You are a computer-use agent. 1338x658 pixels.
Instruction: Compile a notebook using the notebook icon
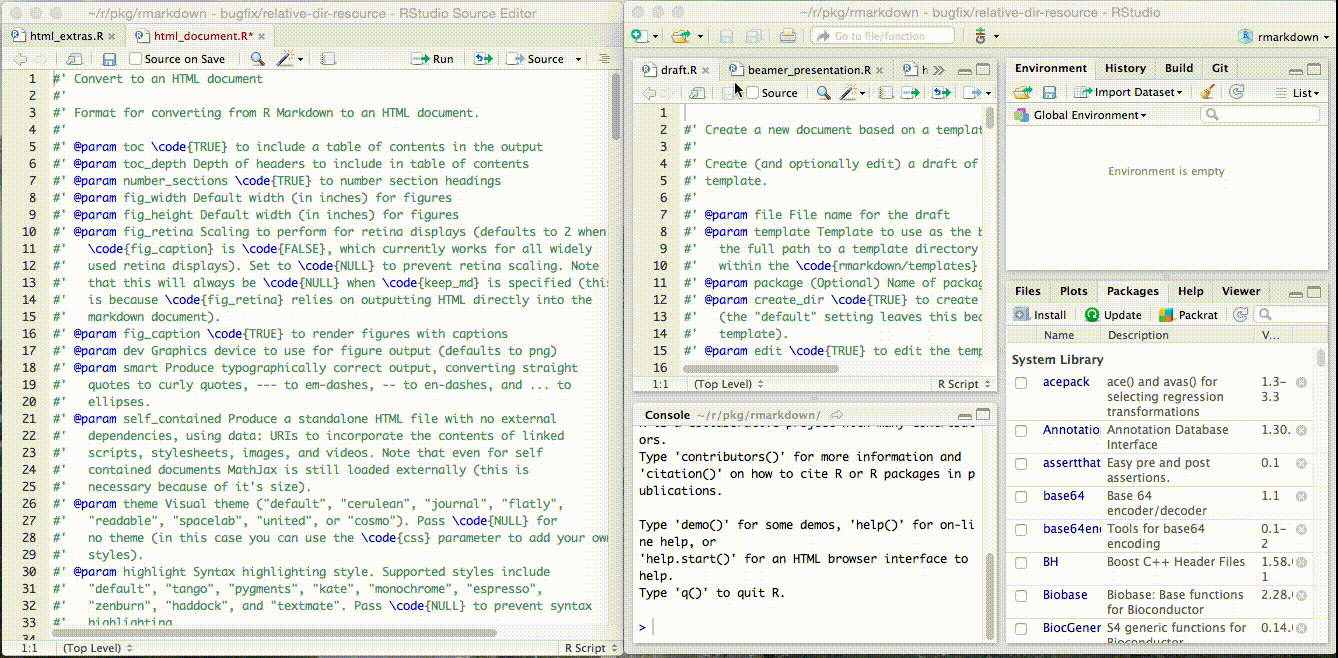point(327,58)
